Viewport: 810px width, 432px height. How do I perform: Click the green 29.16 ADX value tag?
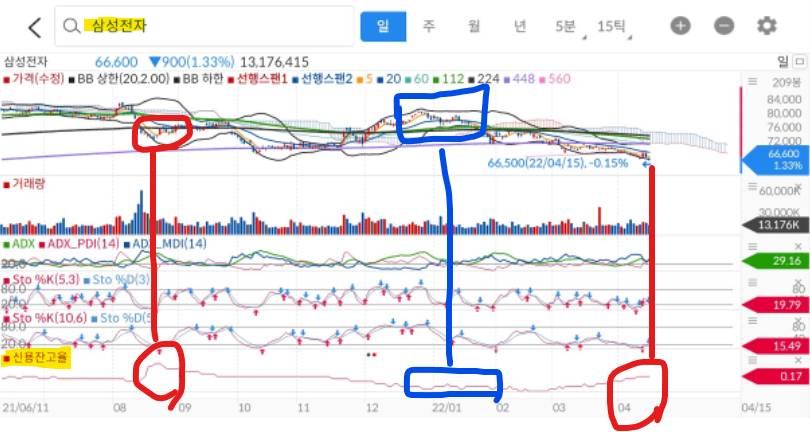click(x=775, y=261)
